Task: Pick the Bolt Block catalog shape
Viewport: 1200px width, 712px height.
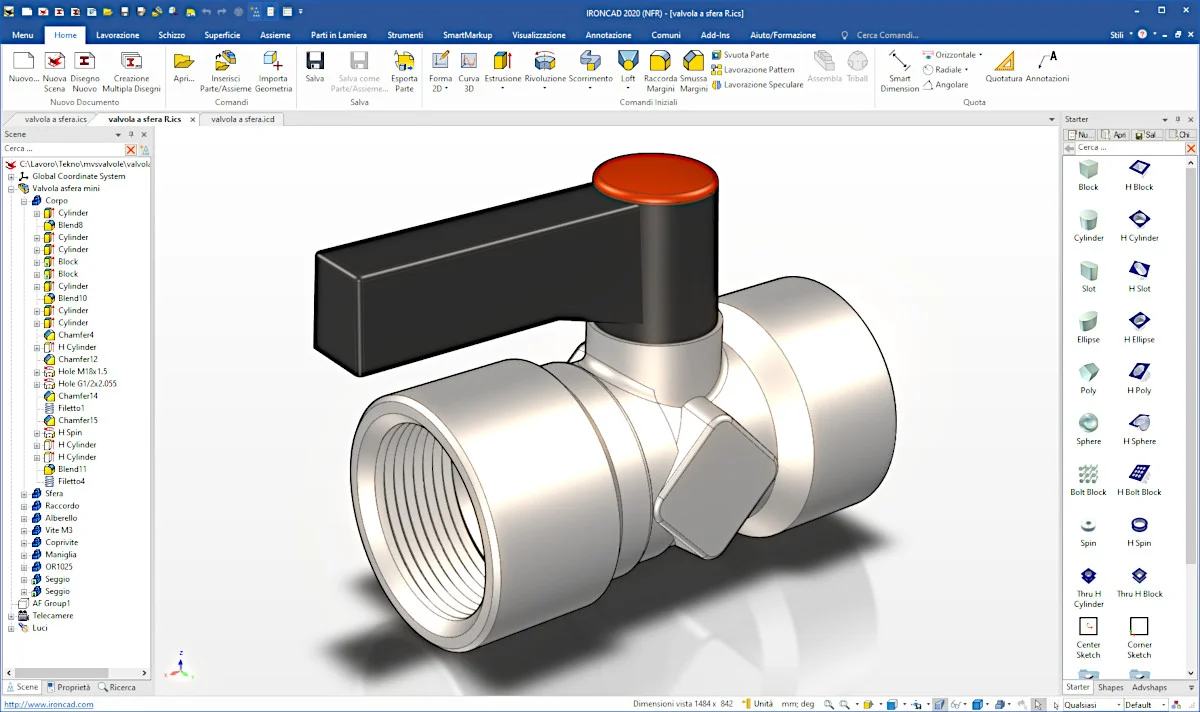Action: coord(1088,479)
